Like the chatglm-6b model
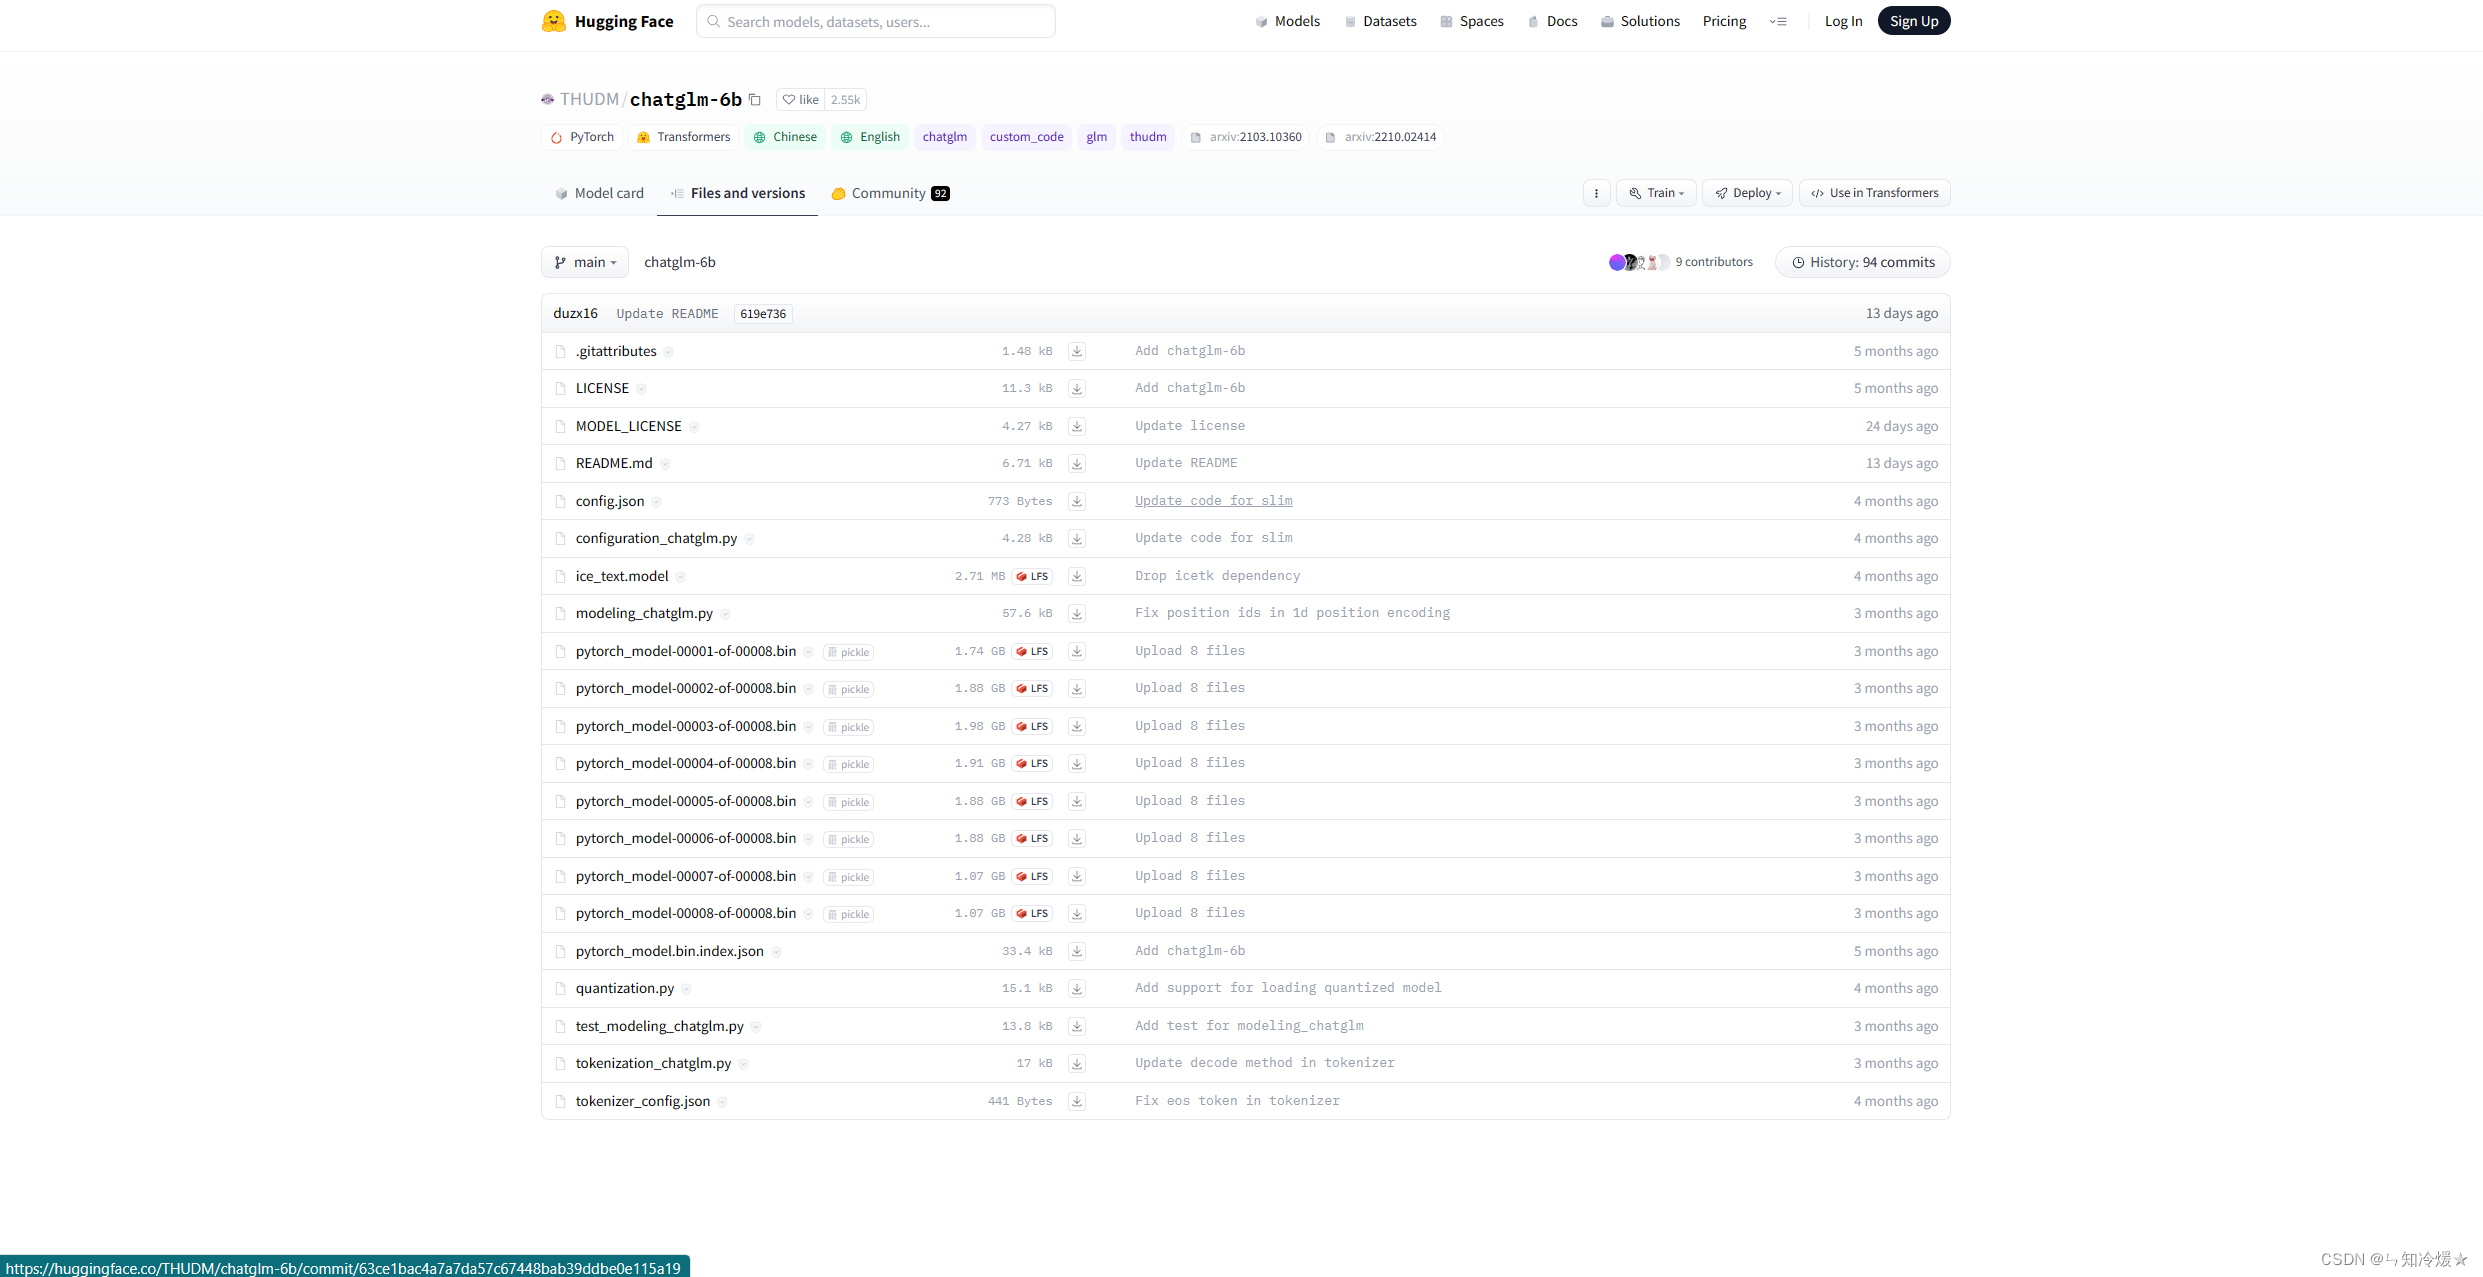This screenshot has width=2483, height=1277. [801, 99]
